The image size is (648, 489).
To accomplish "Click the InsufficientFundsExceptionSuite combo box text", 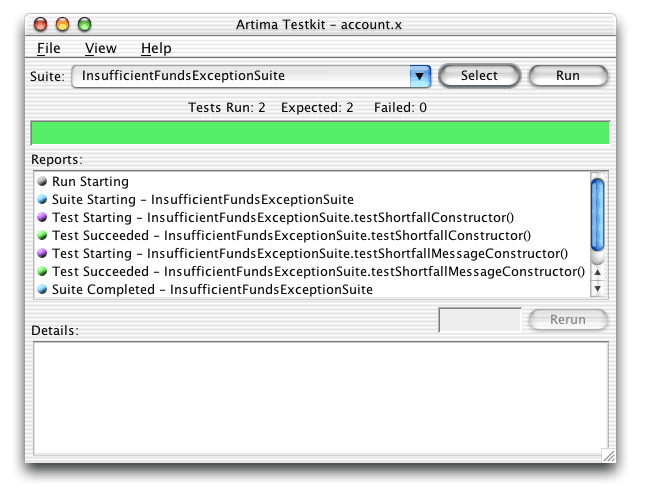I will (183, 76).
